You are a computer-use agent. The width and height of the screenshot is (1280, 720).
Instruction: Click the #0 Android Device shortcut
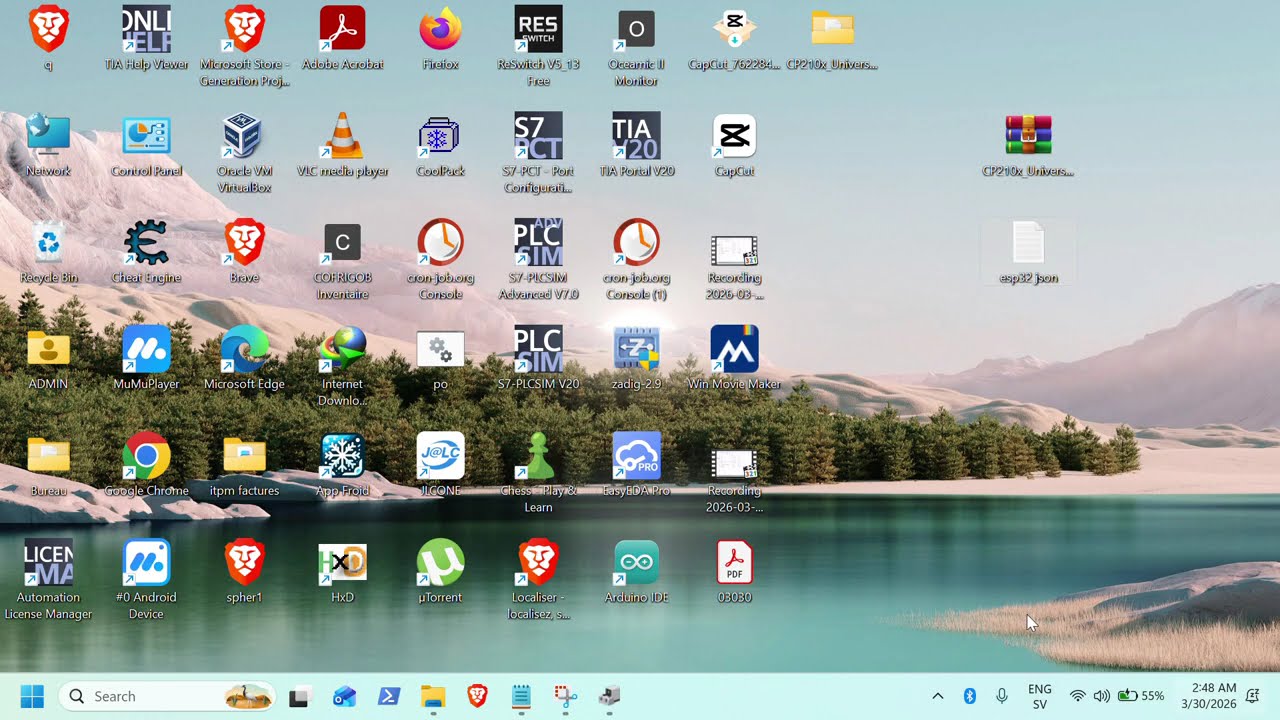(x=146, y=579)
